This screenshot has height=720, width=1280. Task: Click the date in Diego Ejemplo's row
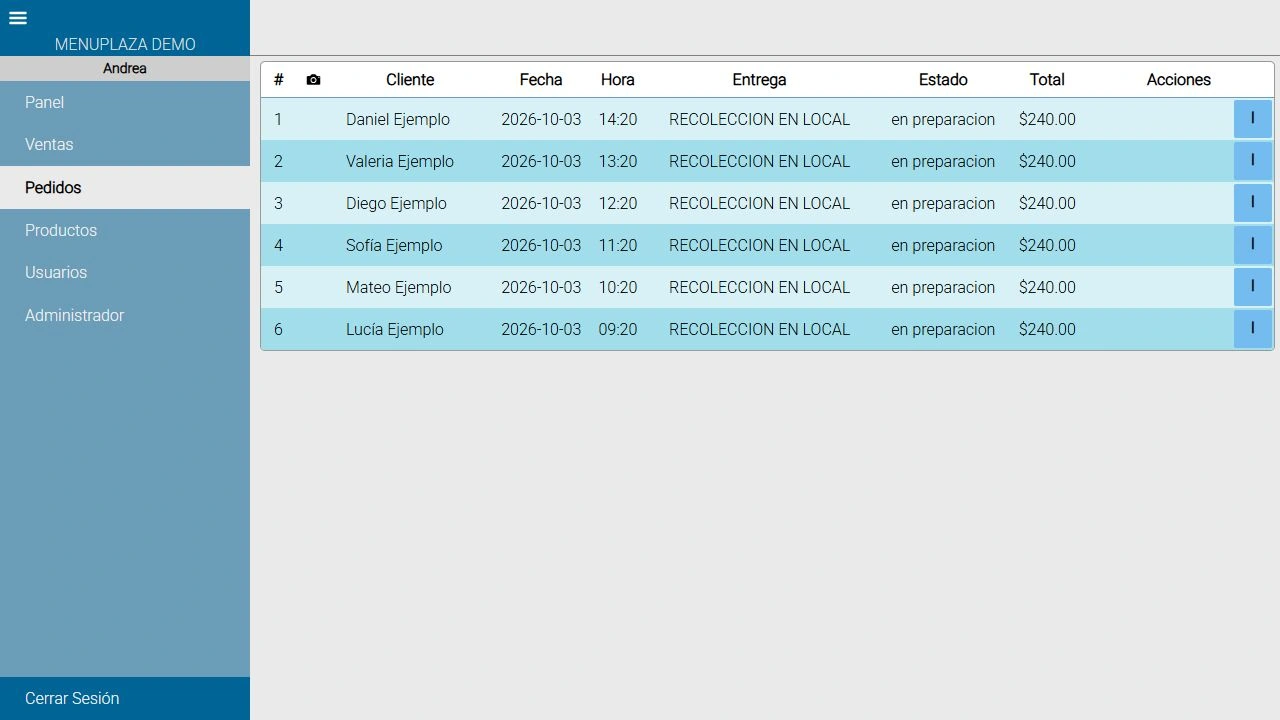(x=541, y=203)
